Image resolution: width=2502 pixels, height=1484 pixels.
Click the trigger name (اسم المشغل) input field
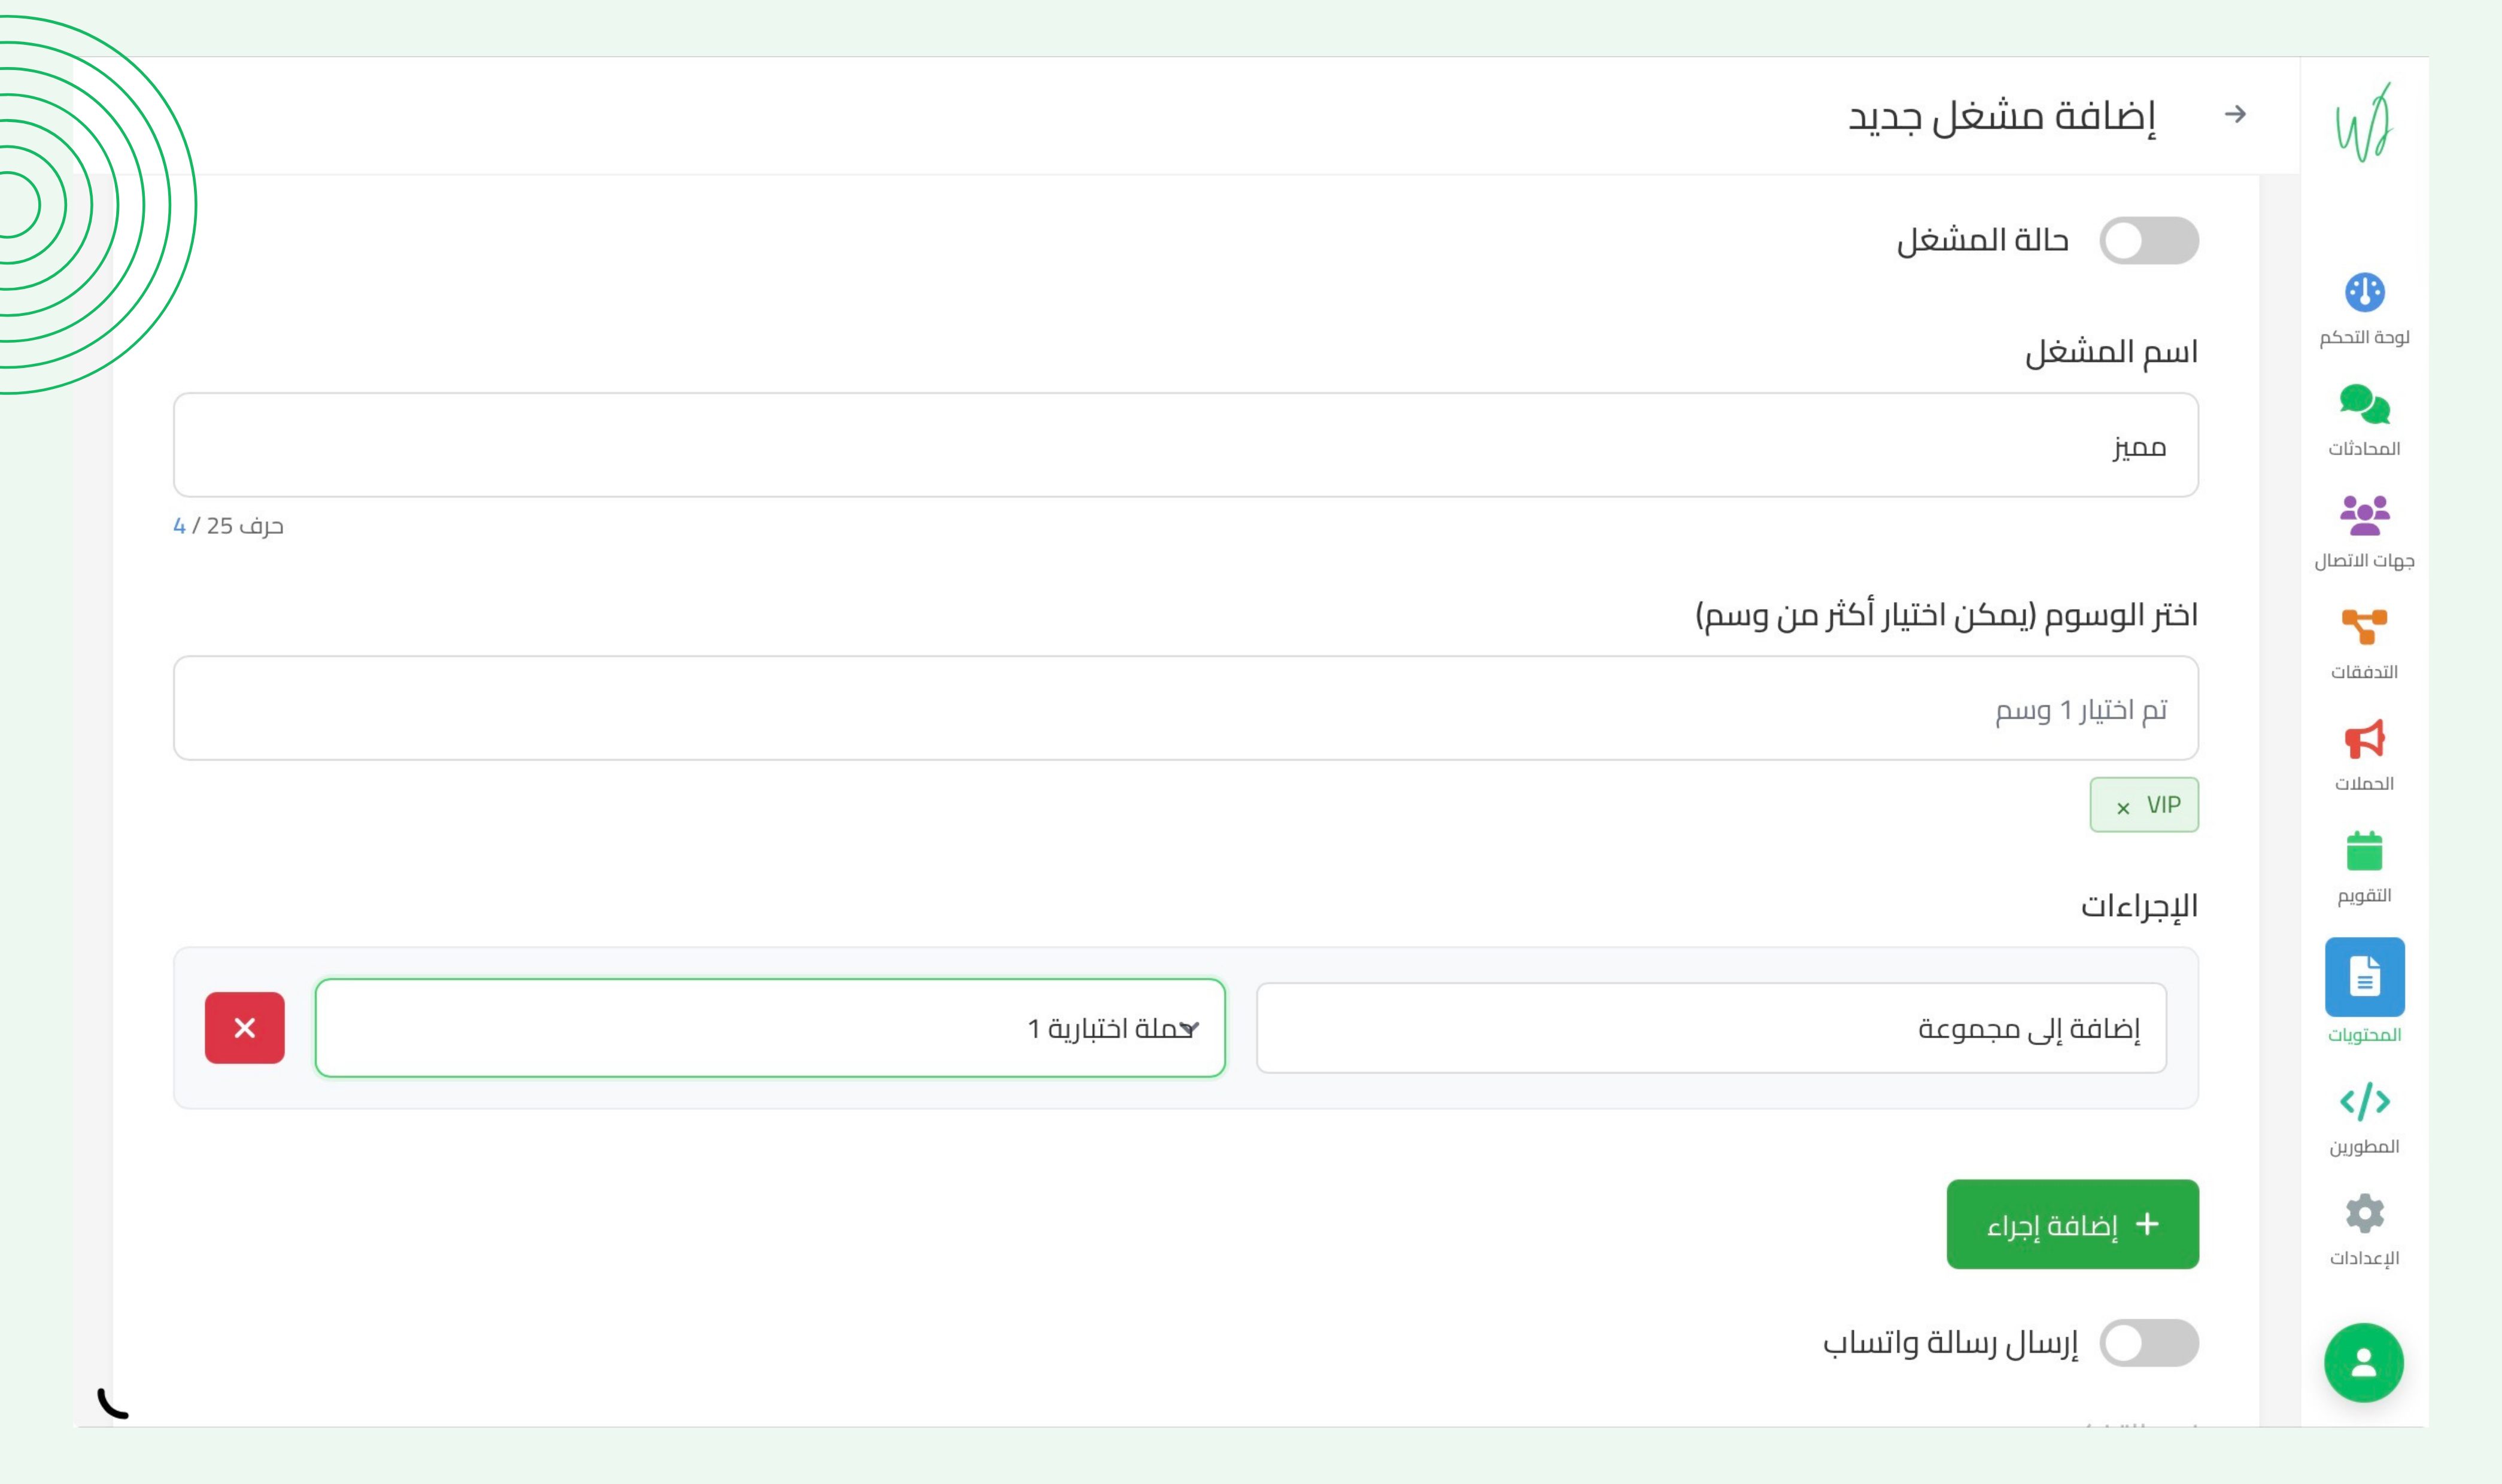(1185, 445)
